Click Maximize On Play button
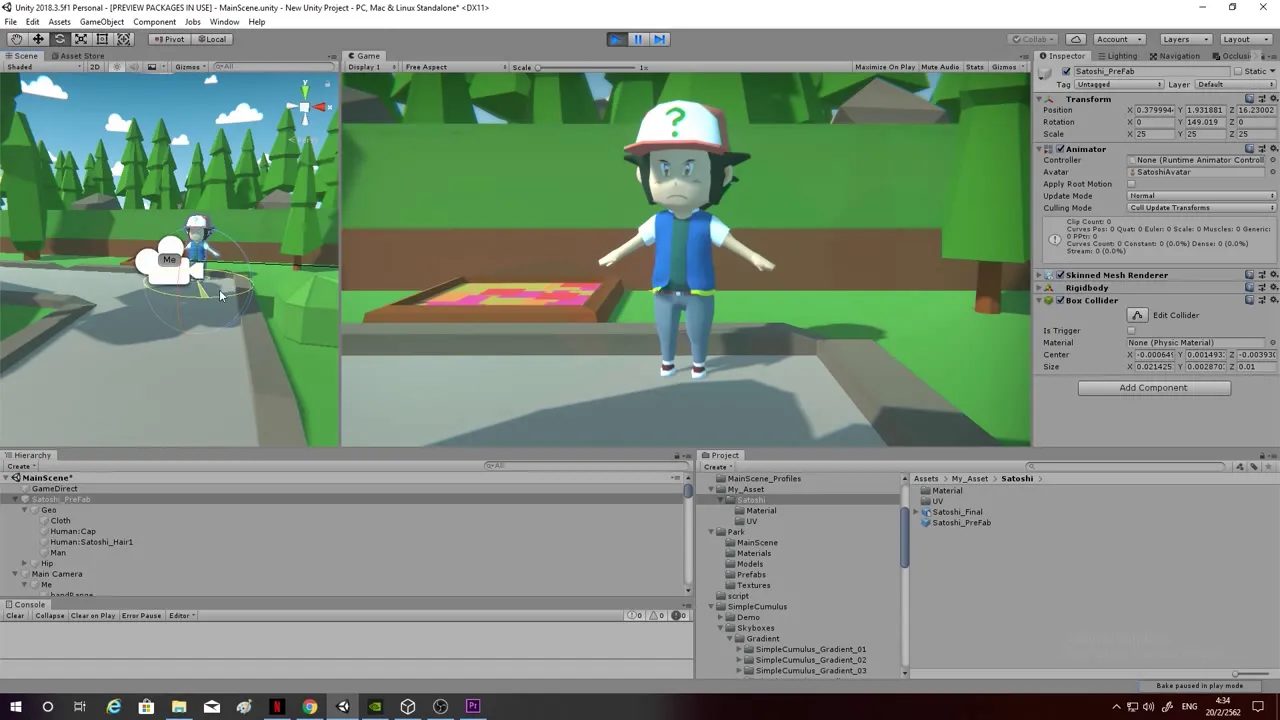 [885, 67]
